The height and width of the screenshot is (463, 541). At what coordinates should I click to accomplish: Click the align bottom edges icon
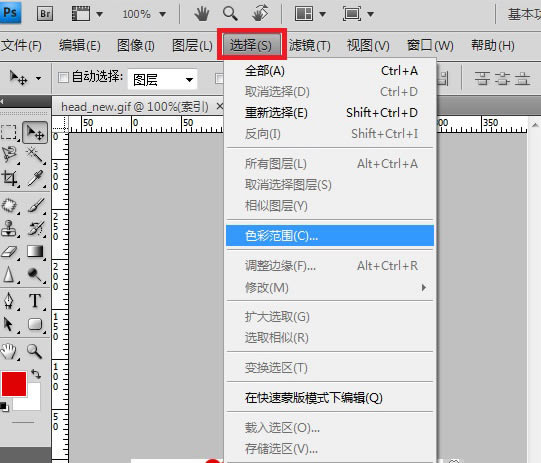[x=522, y=78]
